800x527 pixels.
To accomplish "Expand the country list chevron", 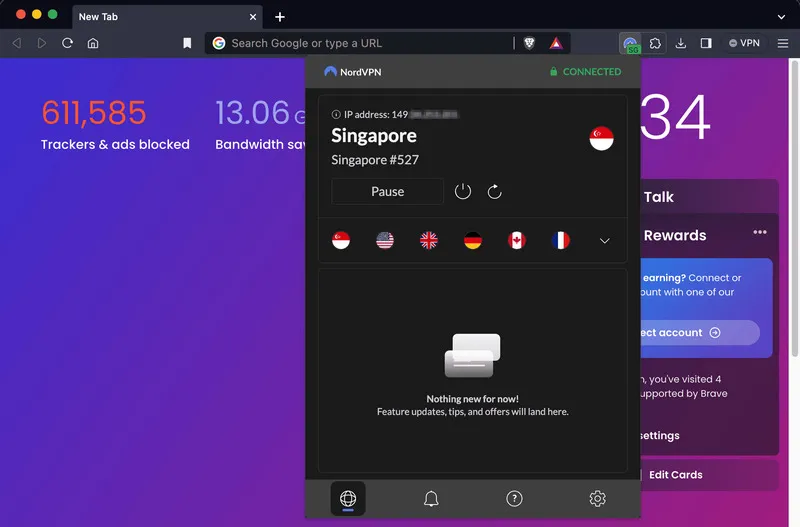I will pos(604,240).
